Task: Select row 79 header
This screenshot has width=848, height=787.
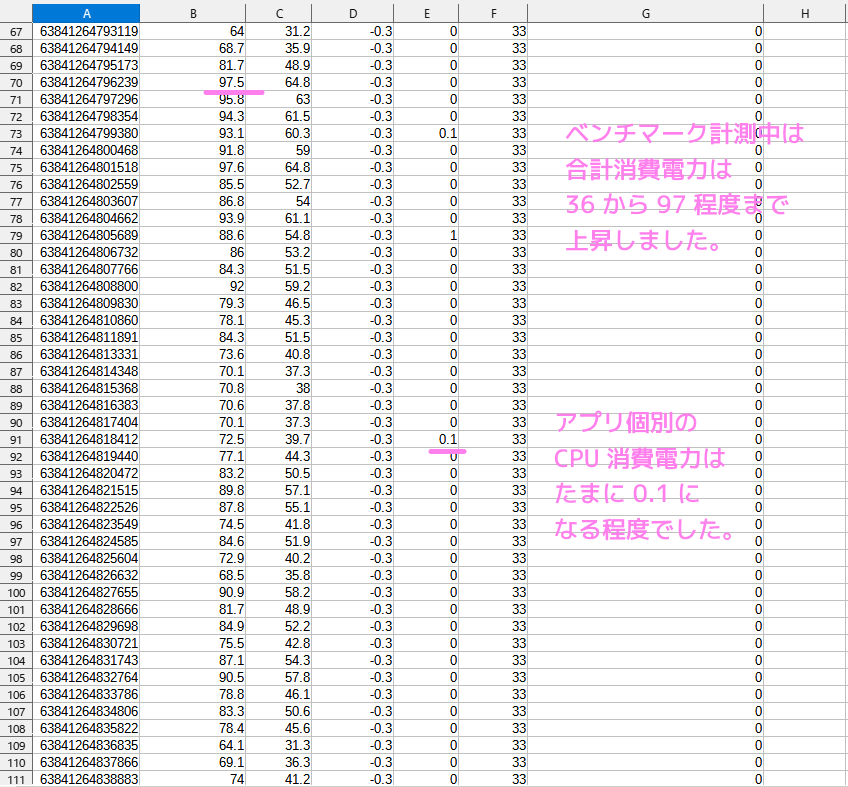Action: point(16,234)
